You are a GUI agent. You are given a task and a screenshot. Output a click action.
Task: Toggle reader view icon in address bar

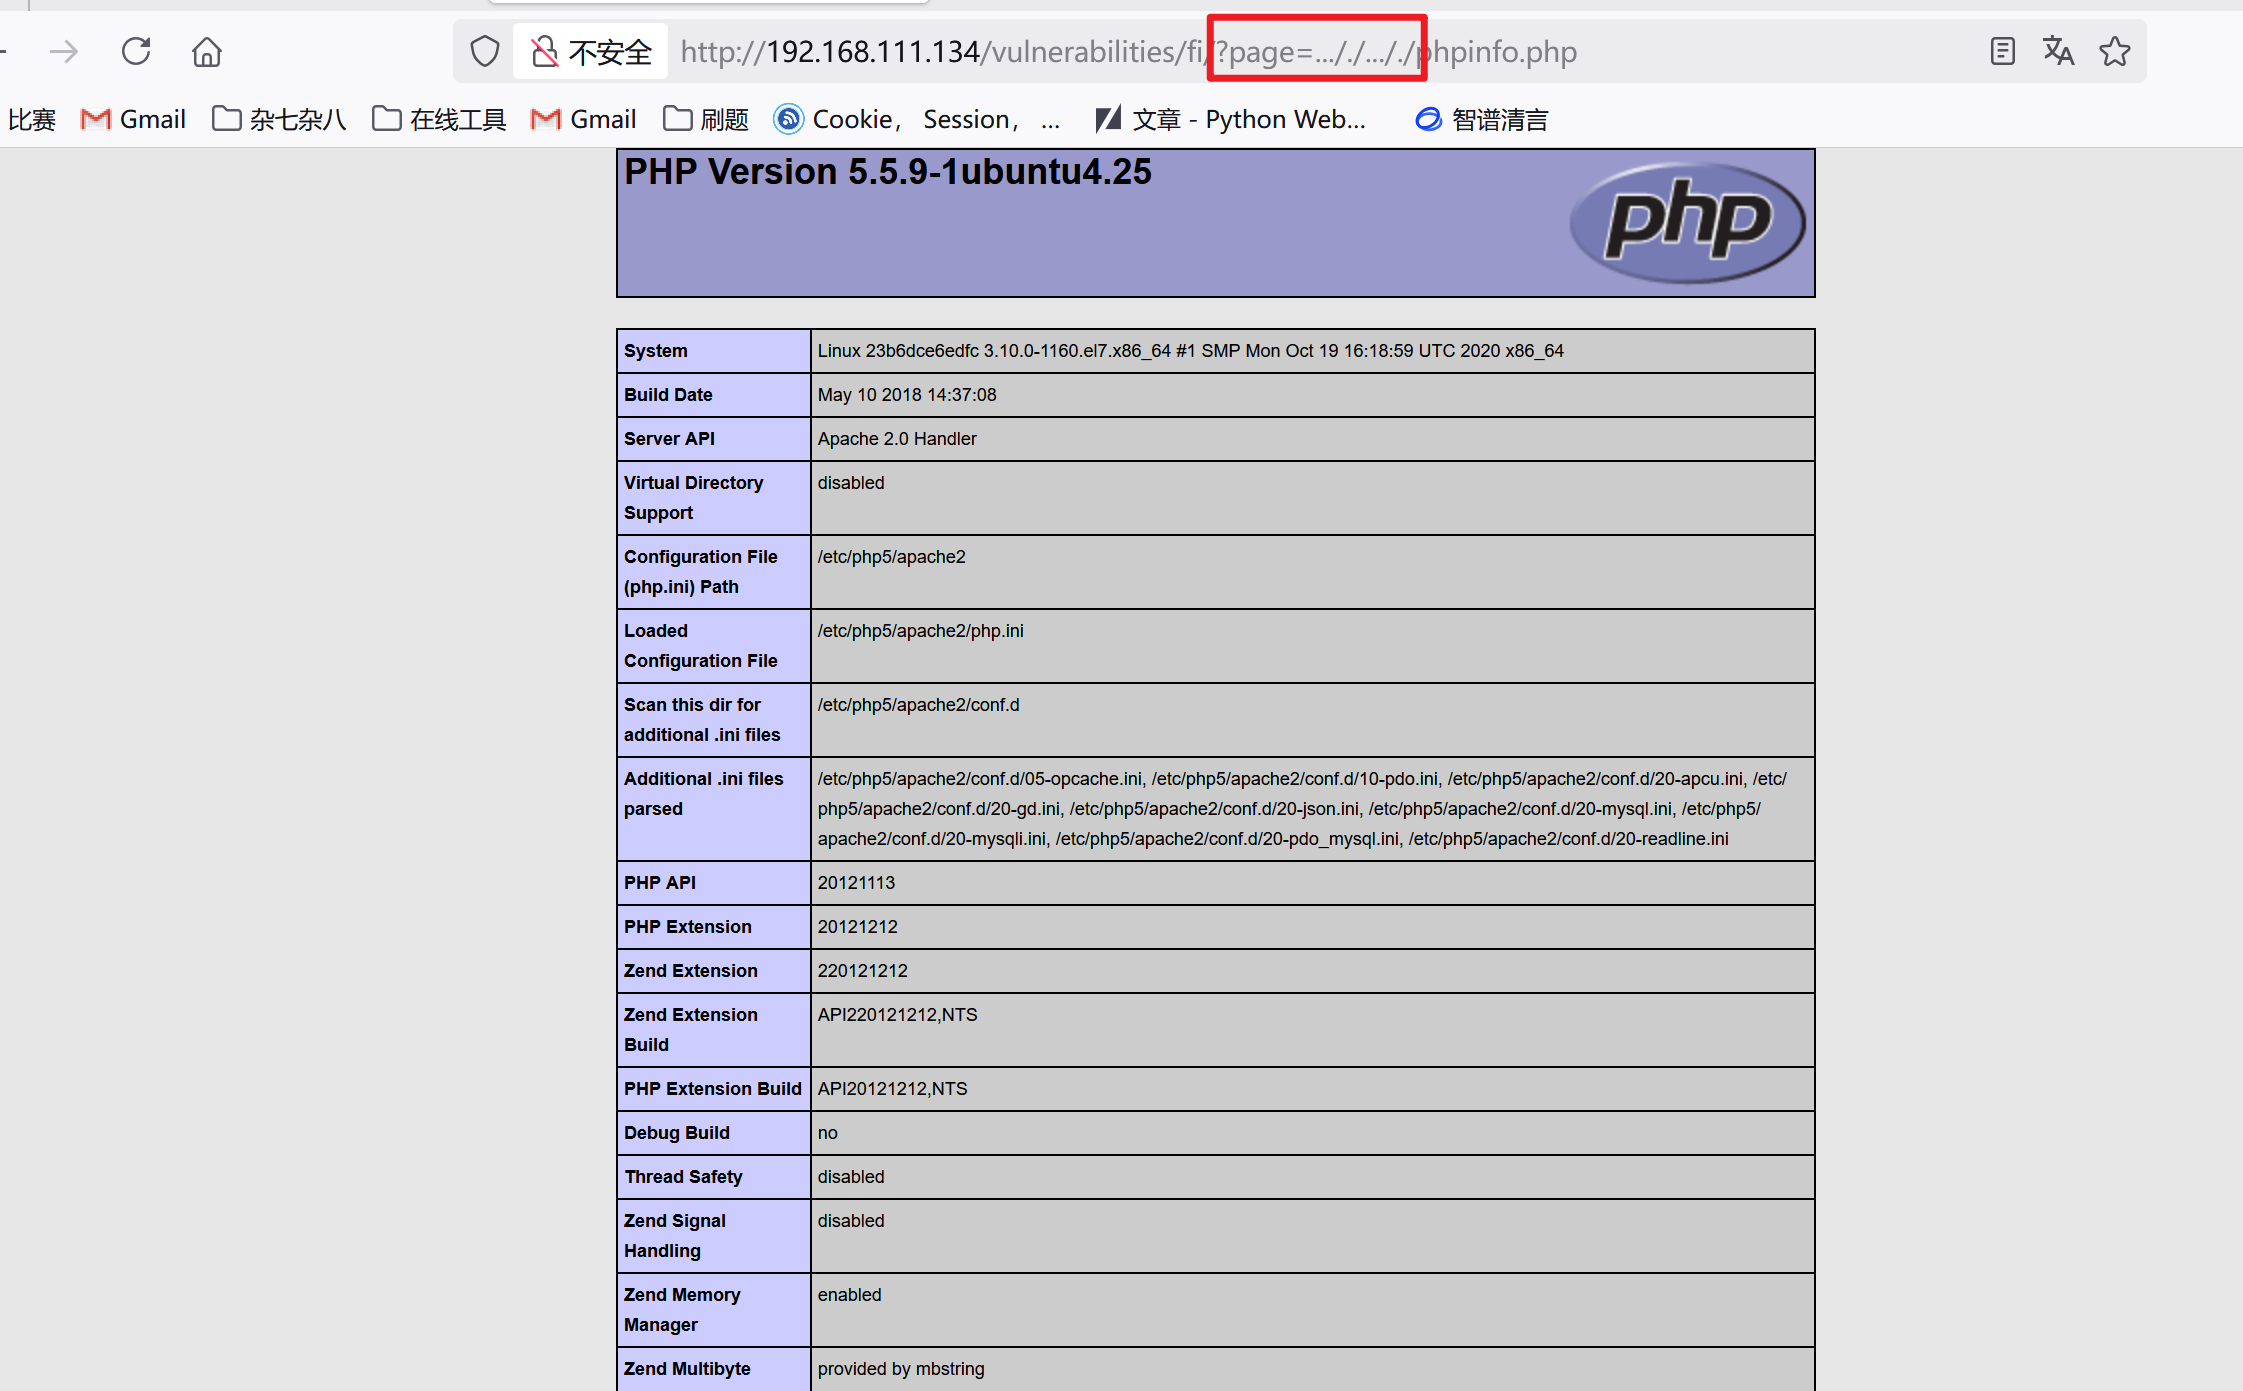(2002, 51)
